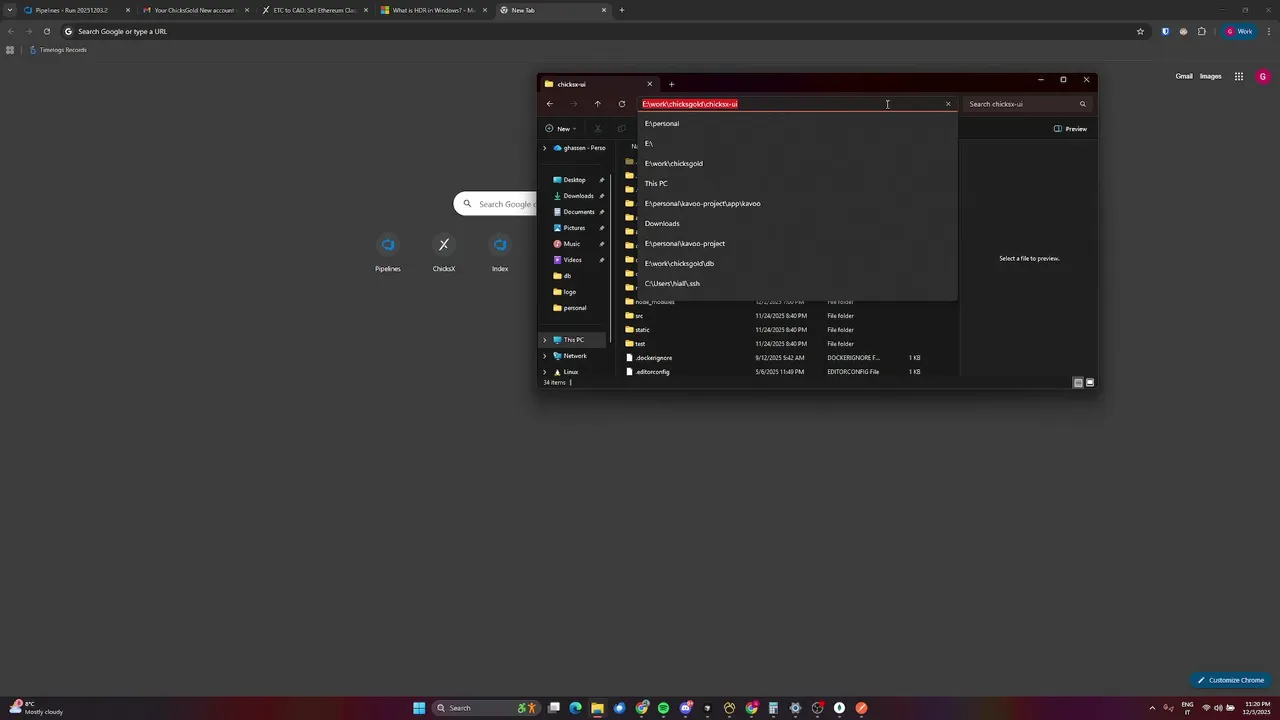
Task: Open the New item dropdown
Action: [561, 129]
